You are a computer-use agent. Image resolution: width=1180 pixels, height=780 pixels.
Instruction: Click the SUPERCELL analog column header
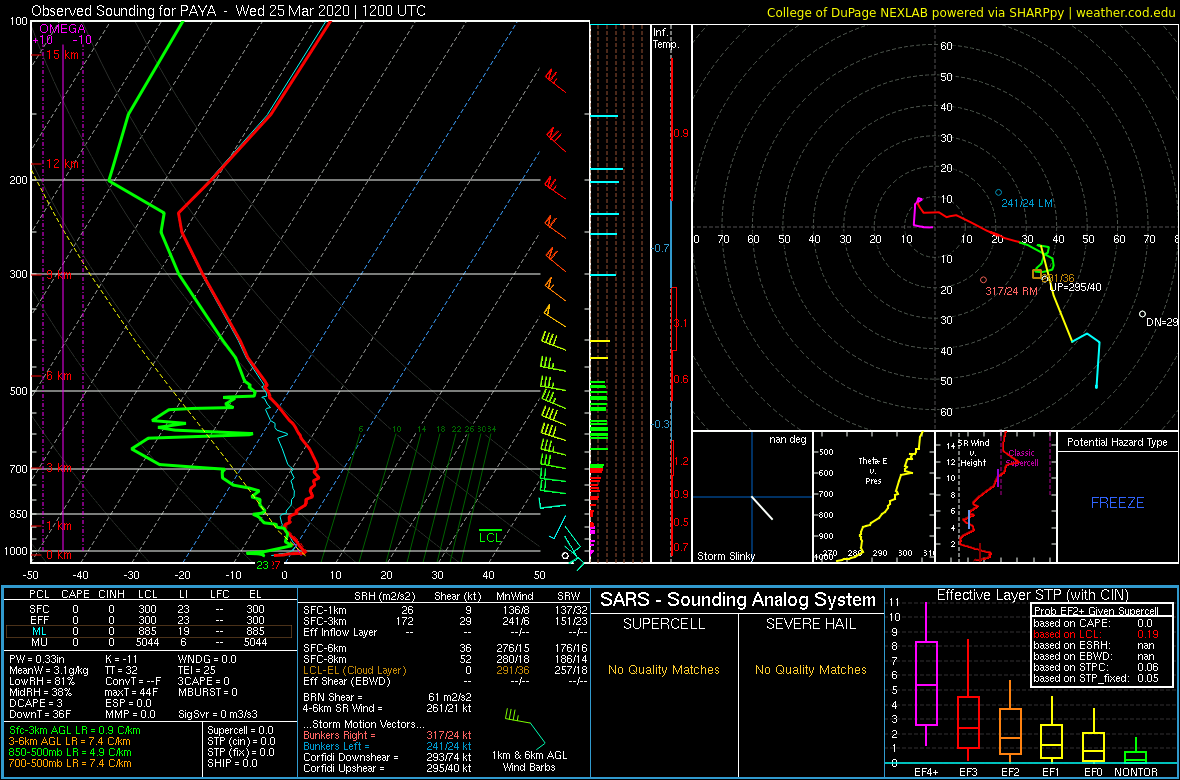coord(664,625)
